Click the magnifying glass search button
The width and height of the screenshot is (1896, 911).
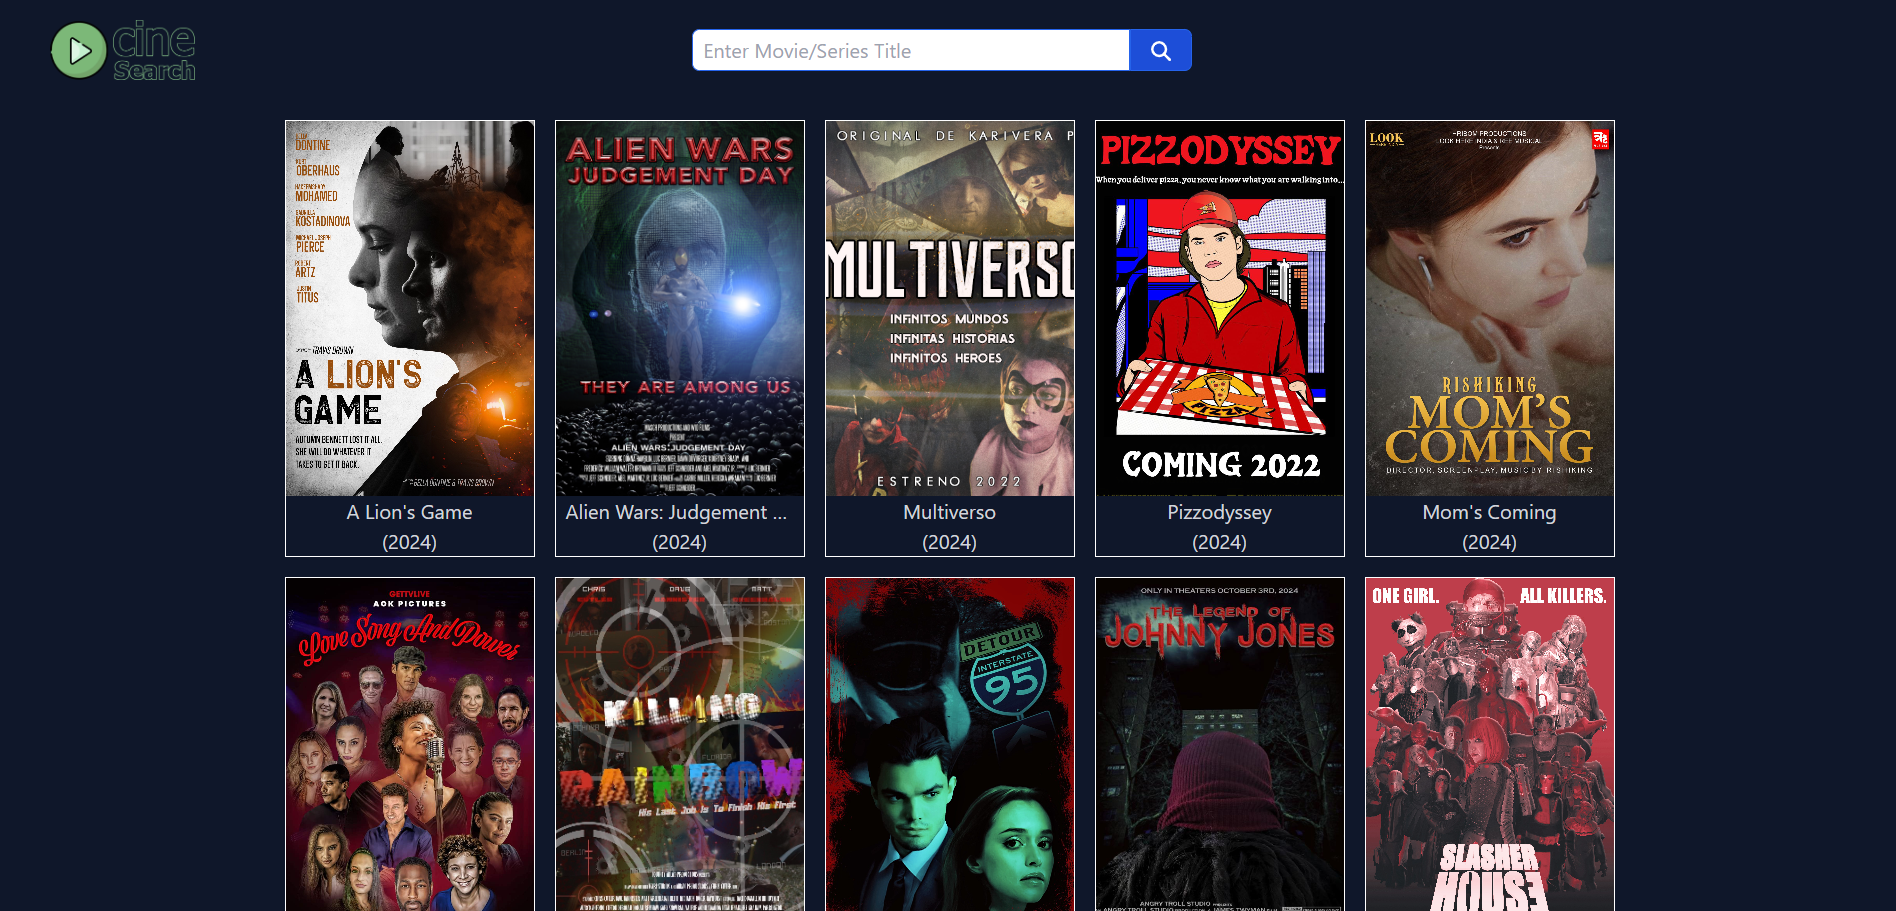coord(1160,50)
